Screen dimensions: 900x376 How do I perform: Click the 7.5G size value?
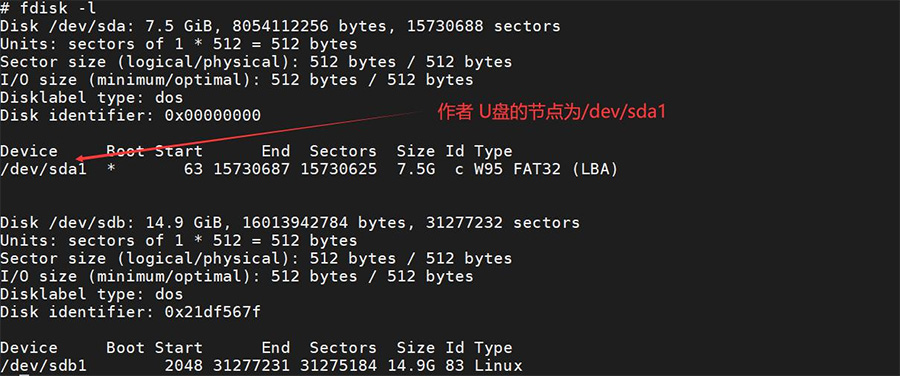[x=416, y=169]
